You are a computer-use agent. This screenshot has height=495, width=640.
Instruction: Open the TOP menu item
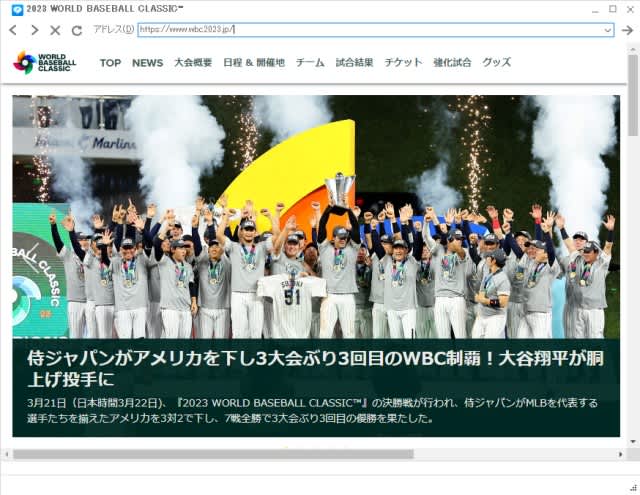(110, 63)
